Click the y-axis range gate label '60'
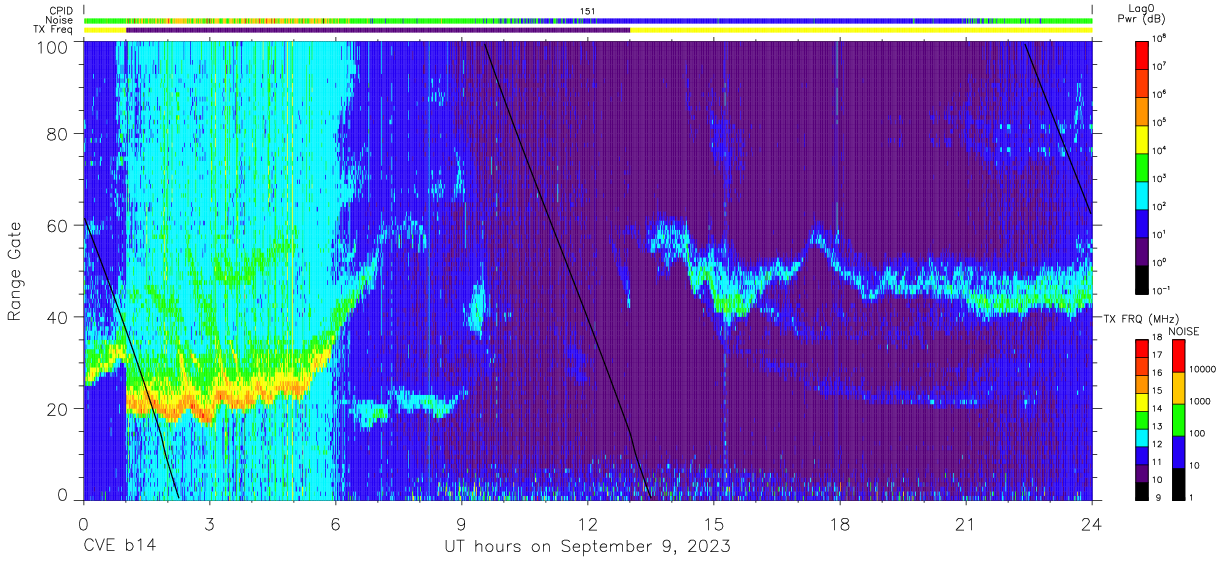Image resolution: width=1228 pixels, height=567 pixels. [58, 226]
